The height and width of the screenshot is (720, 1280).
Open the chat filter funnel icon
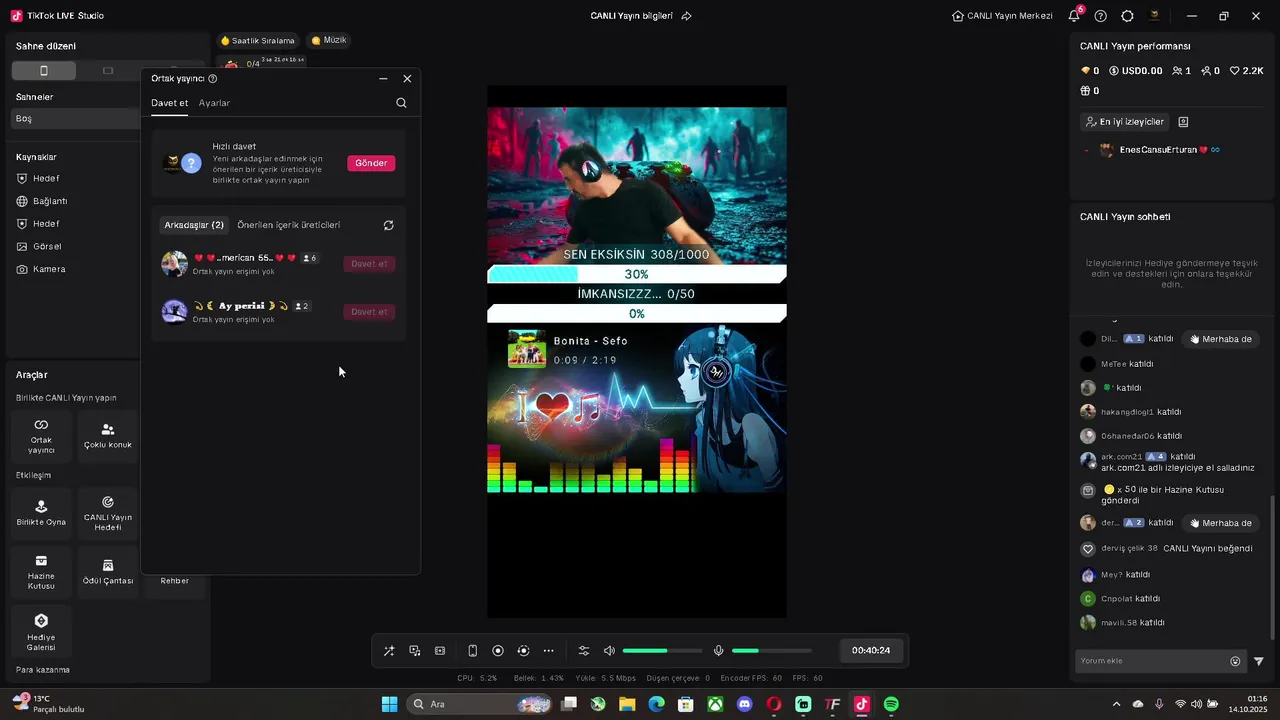(1259, 661)
